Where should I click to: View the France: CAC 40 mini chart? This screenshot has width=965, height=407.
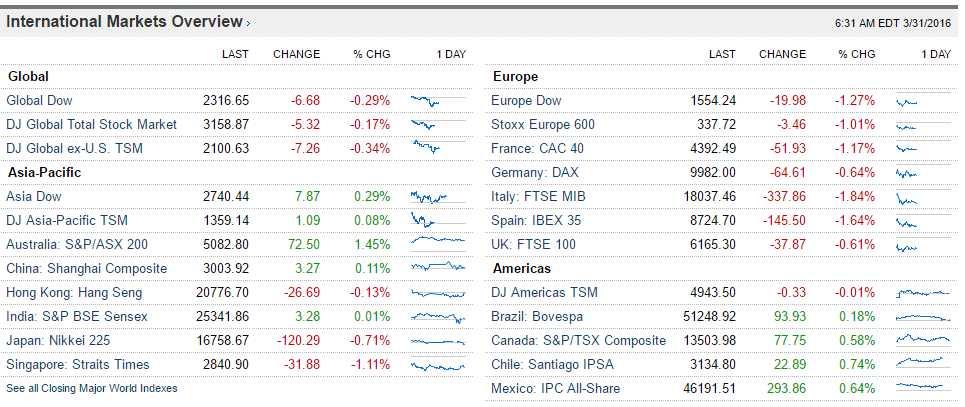click(921, 149)
